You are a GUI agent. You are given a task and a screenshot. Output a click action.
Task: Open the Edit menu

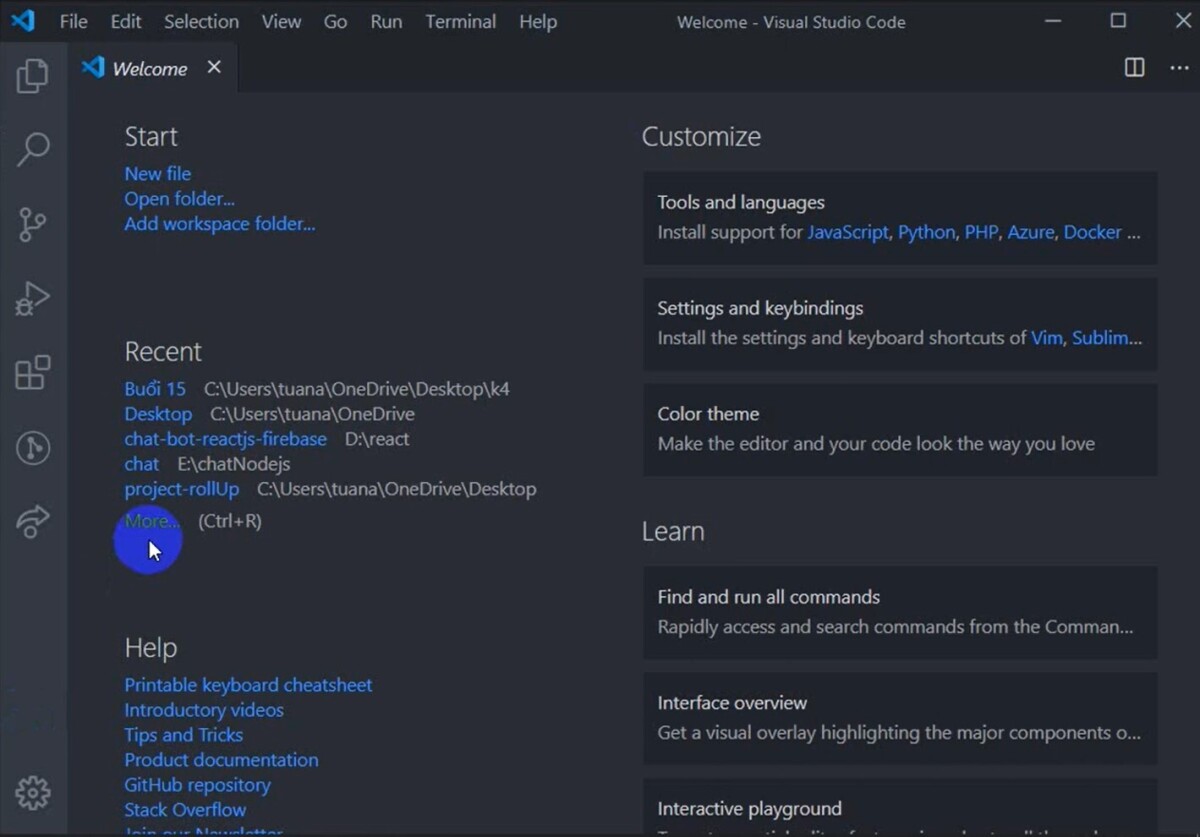click(x=126, y=22)
